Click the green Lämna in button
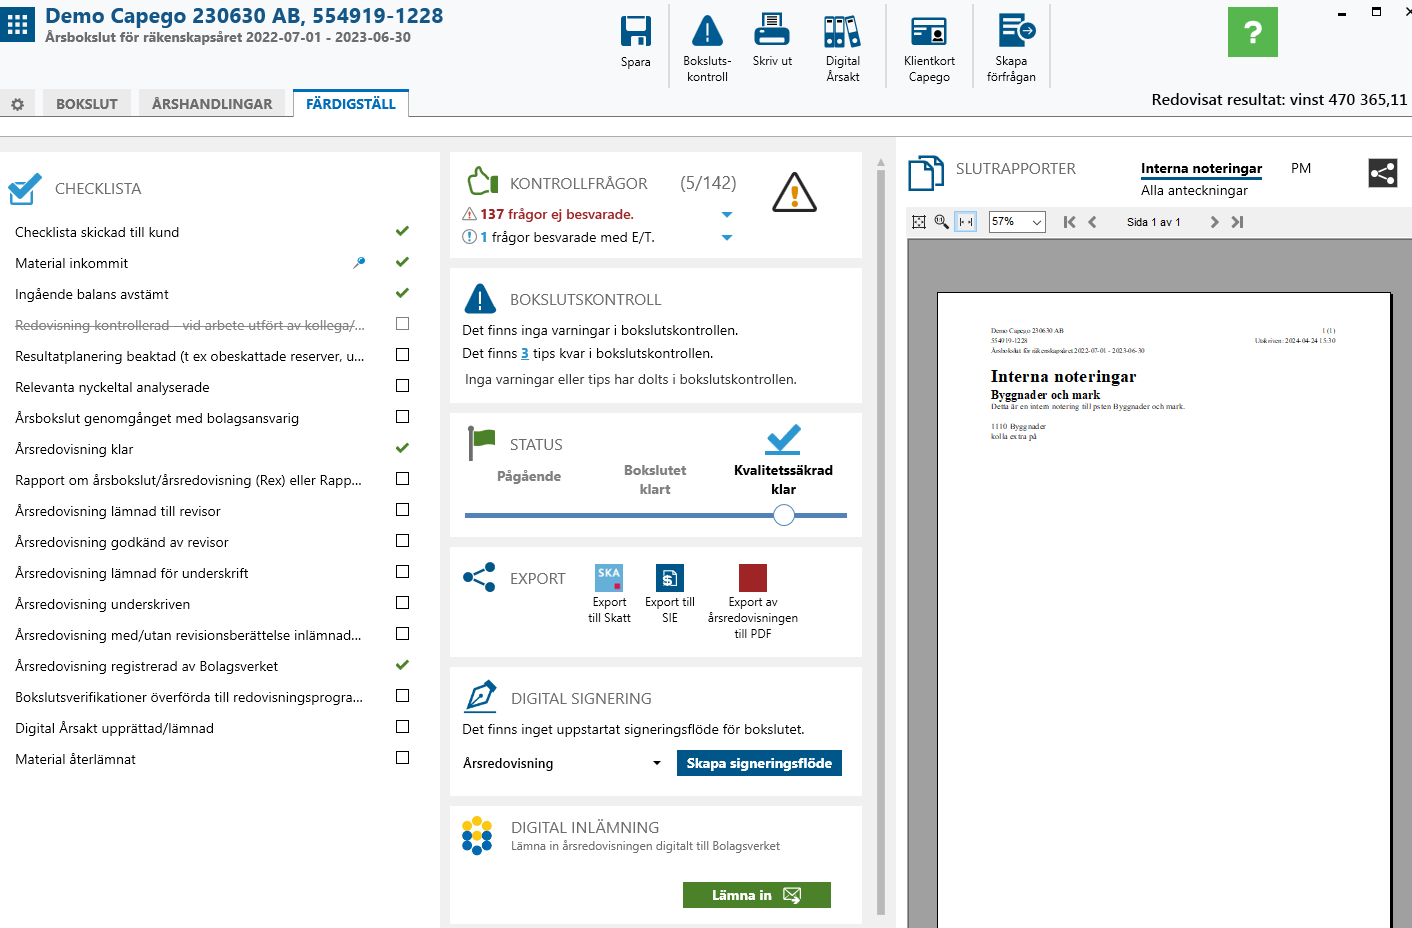This screenshot has width=1412, height=928. tap(757, 895)
